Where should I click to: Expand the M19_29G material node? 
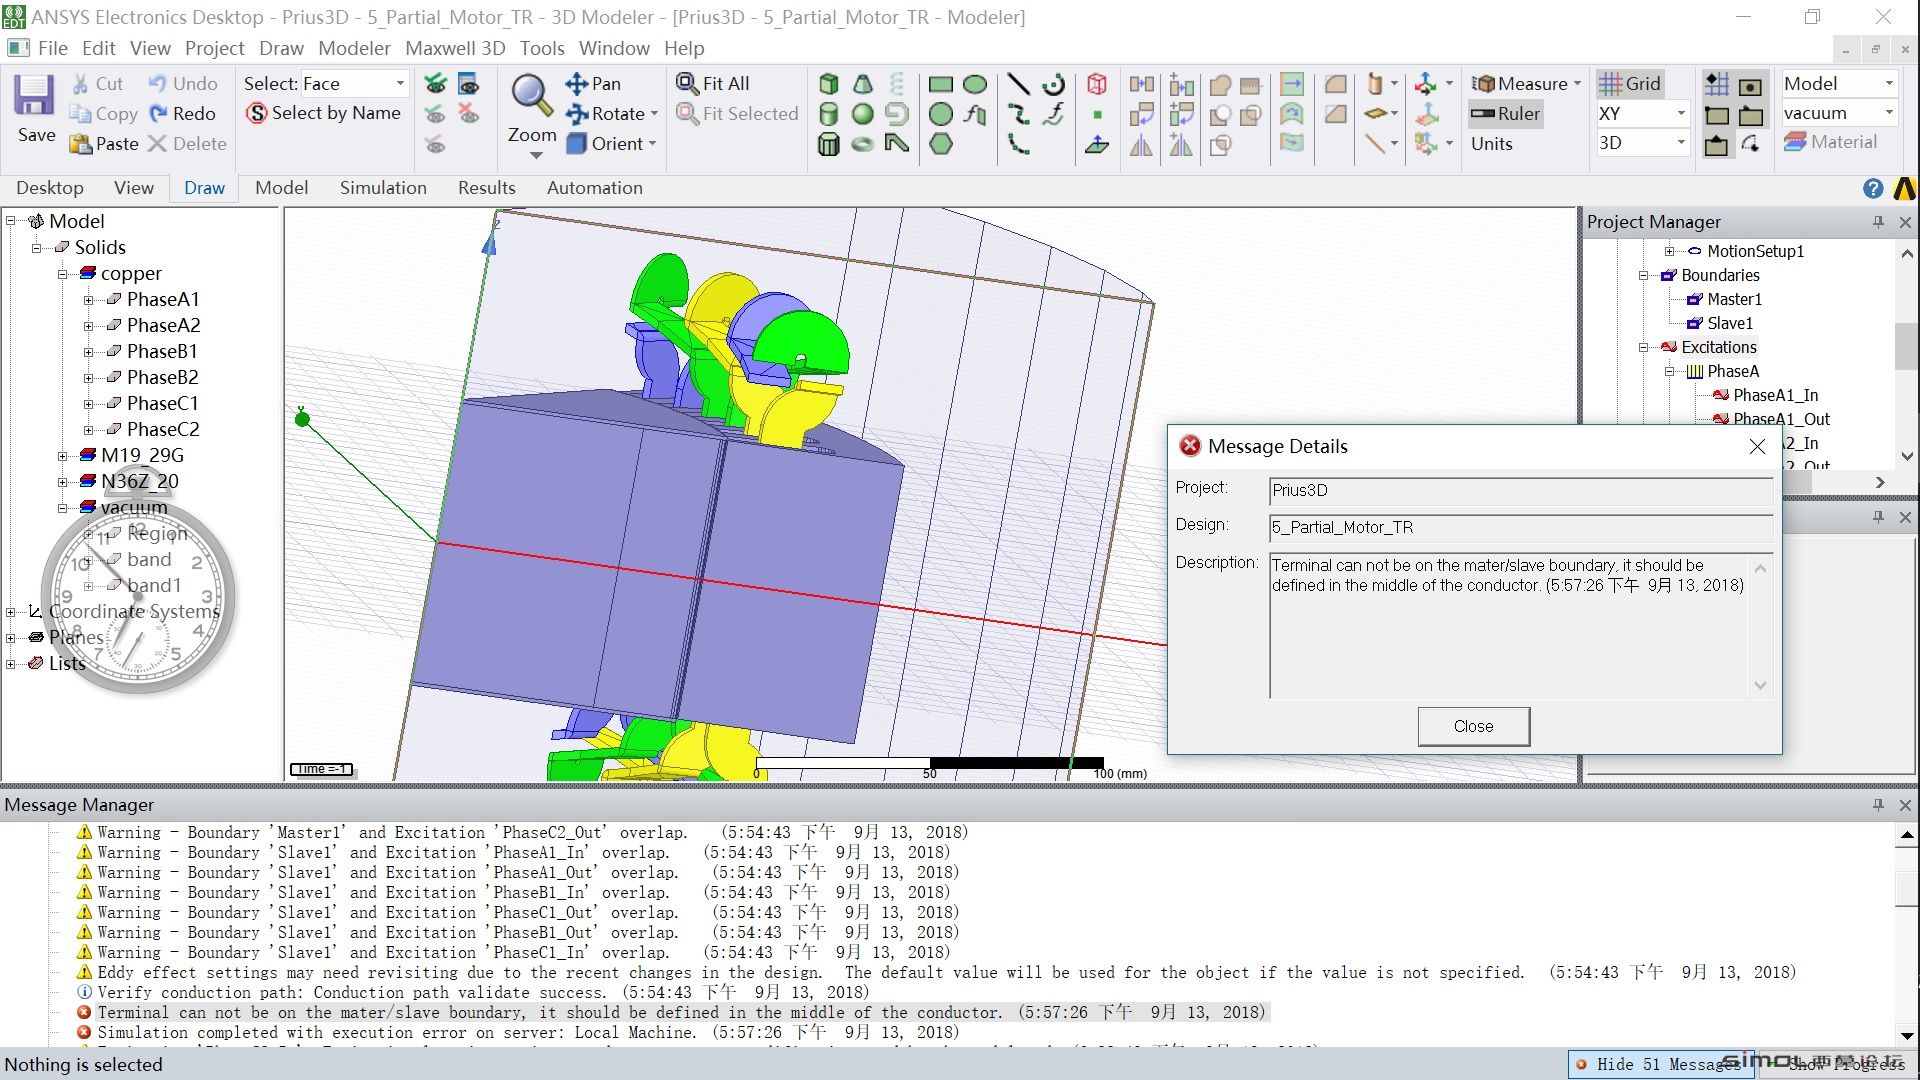click(x=62, y=455)
